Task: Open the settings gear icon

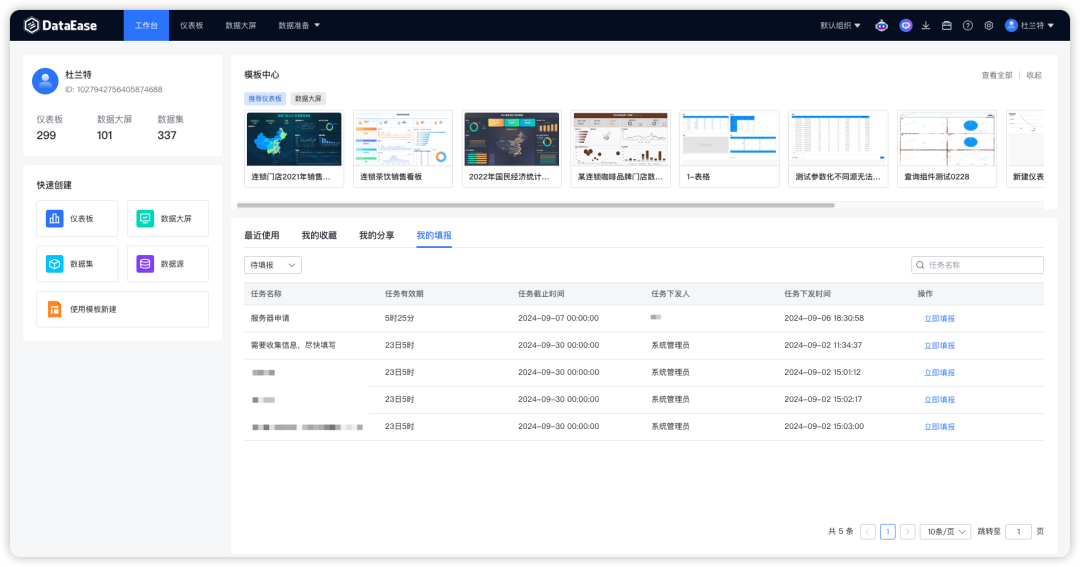Action: click(988, 25)
